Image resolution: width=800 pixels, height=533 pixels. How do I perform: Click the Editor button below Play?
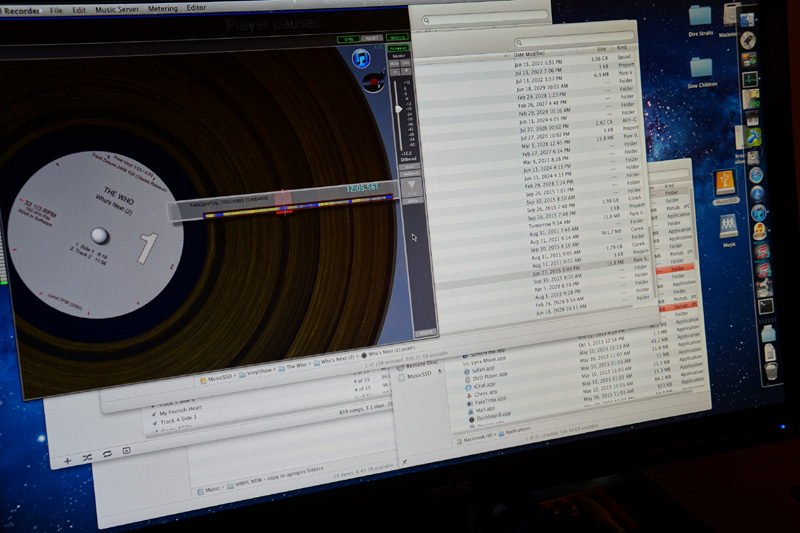point(412,201)
